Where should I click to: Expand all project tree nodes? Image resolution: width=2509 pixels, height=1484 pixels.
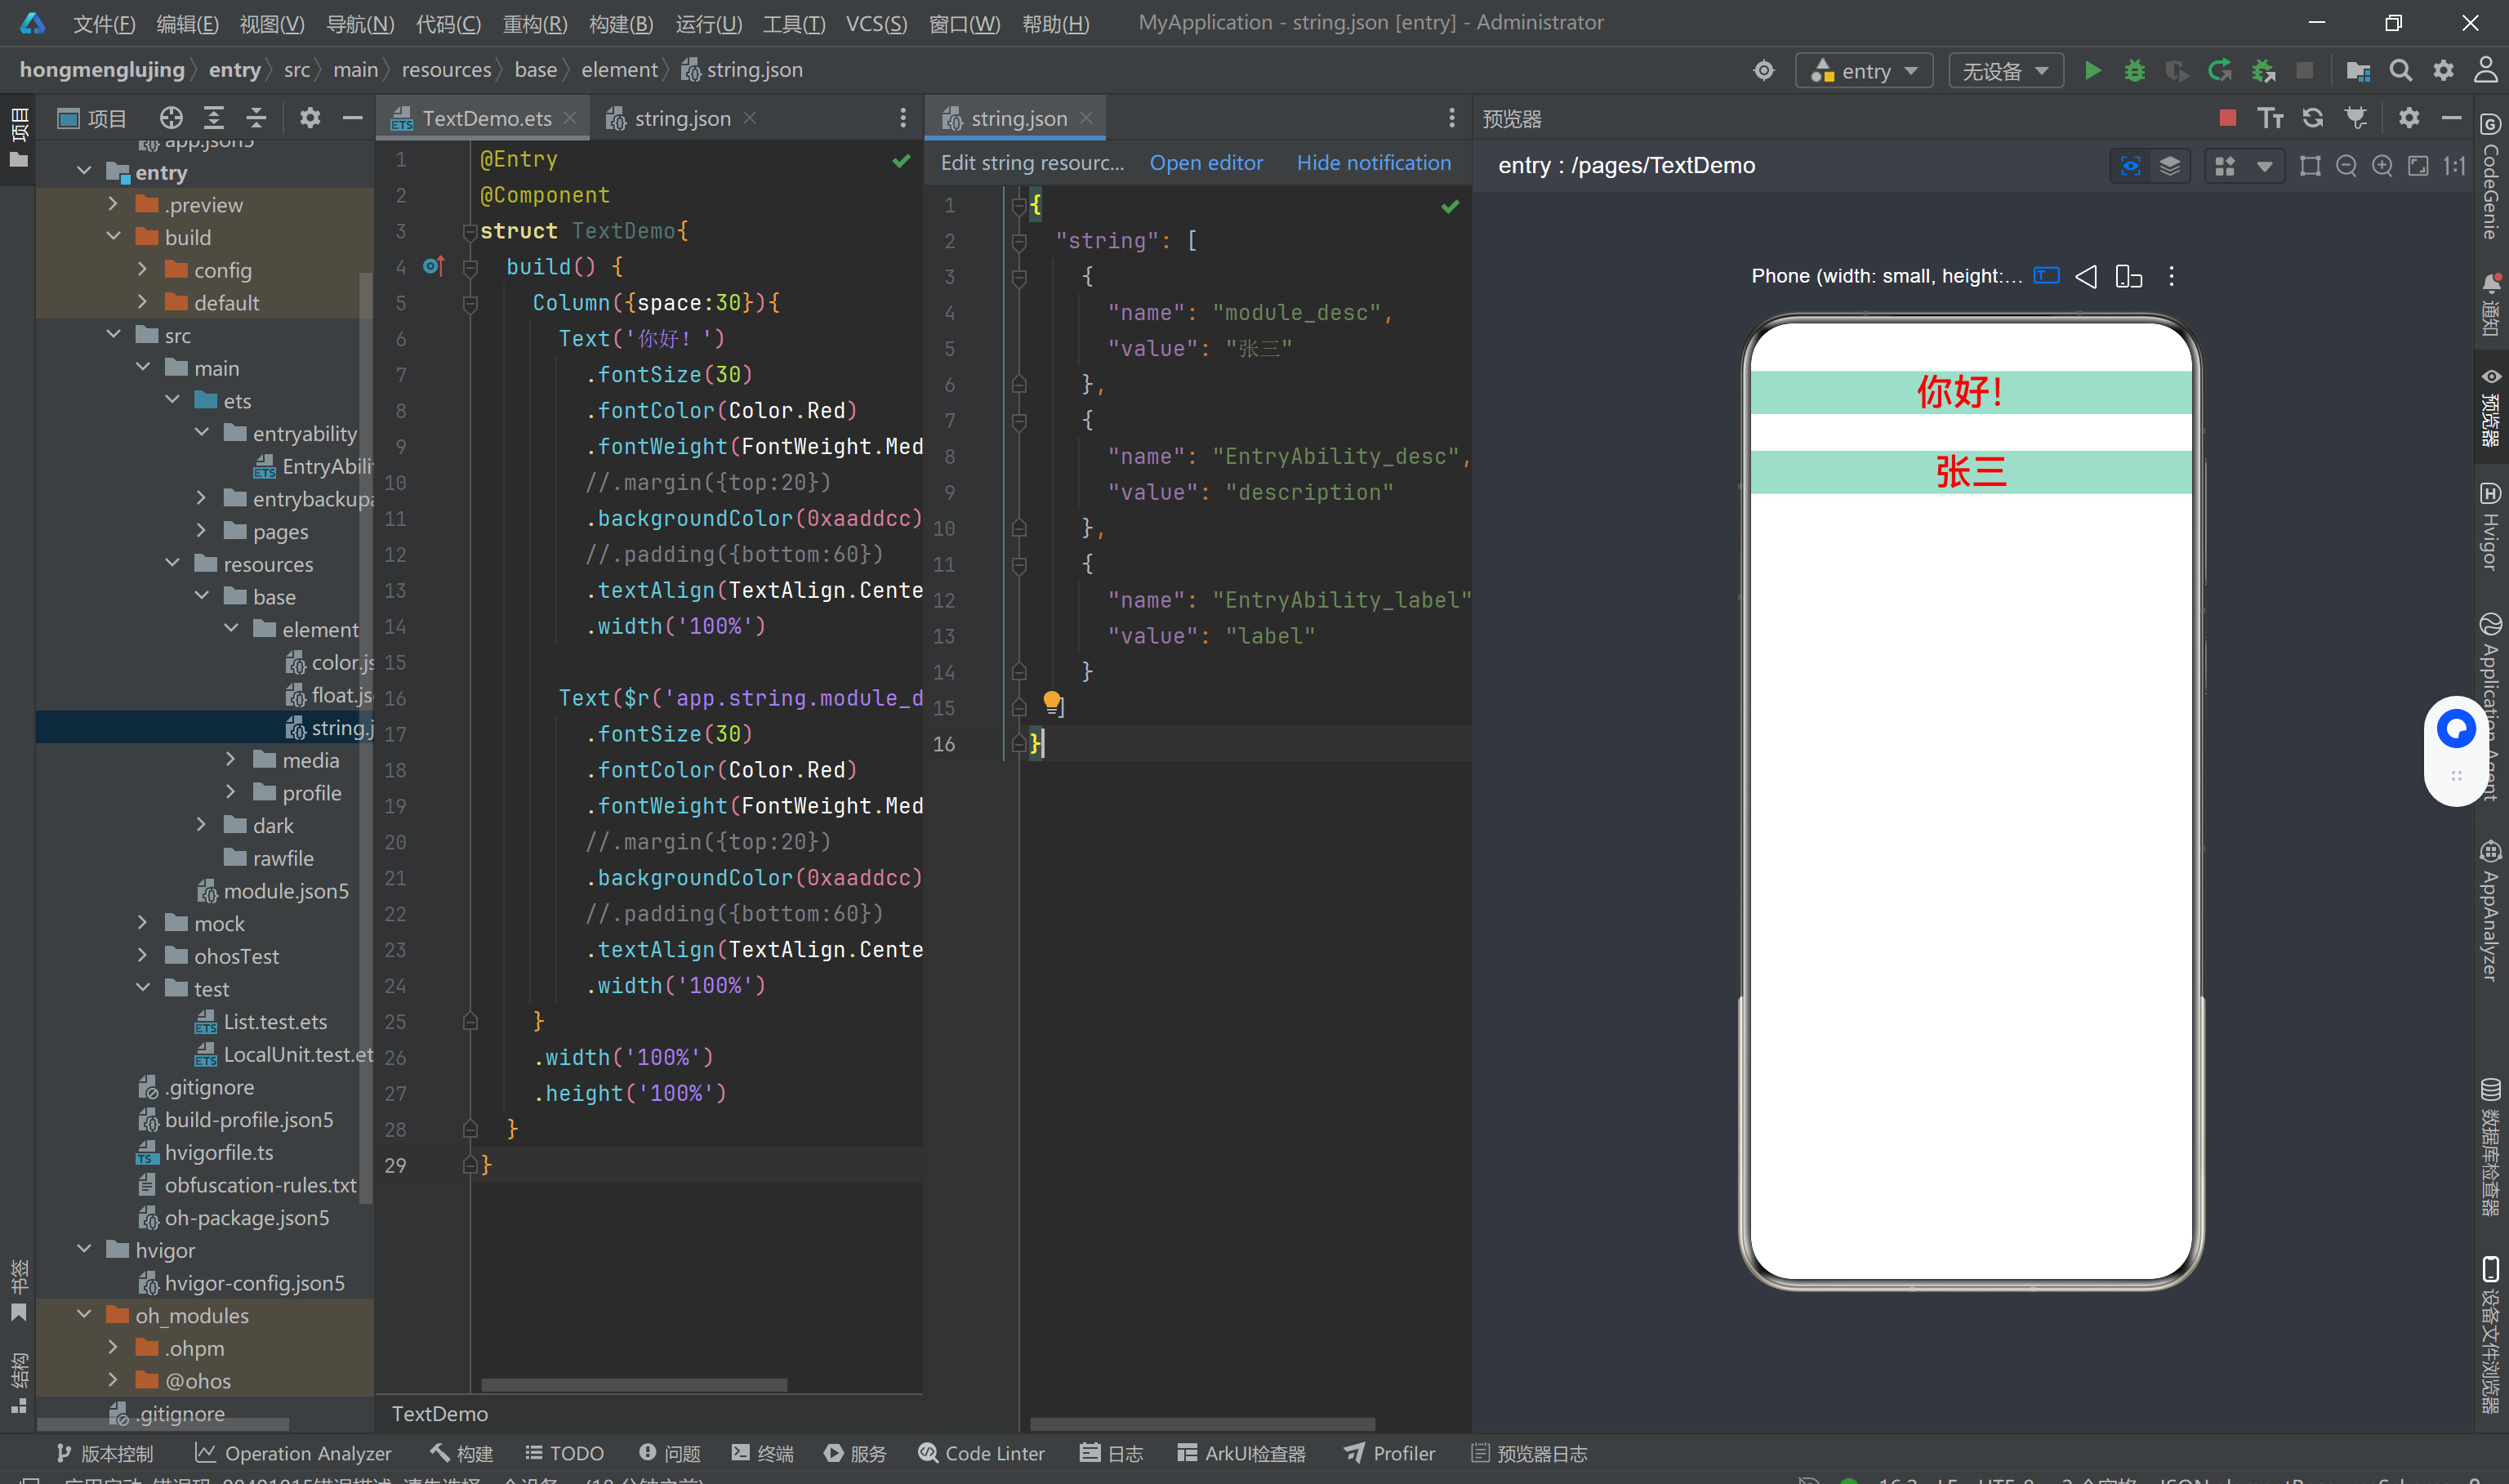214,118
